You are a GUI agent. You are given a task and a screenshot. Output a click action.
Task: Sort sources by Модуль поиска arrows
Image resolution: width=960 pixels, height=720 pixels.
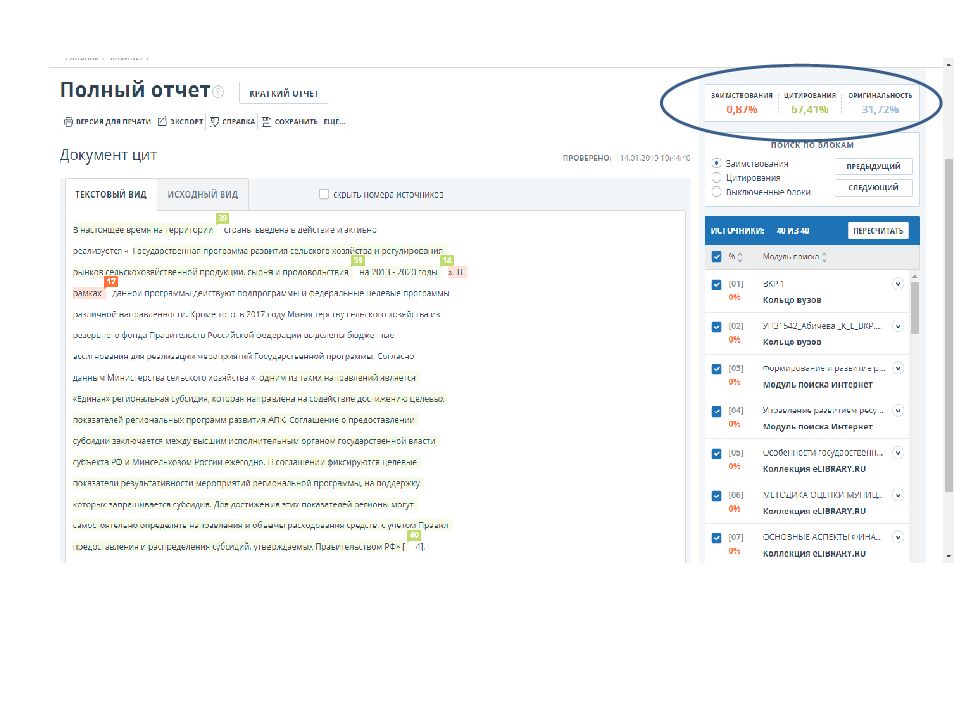pos(823,257)
